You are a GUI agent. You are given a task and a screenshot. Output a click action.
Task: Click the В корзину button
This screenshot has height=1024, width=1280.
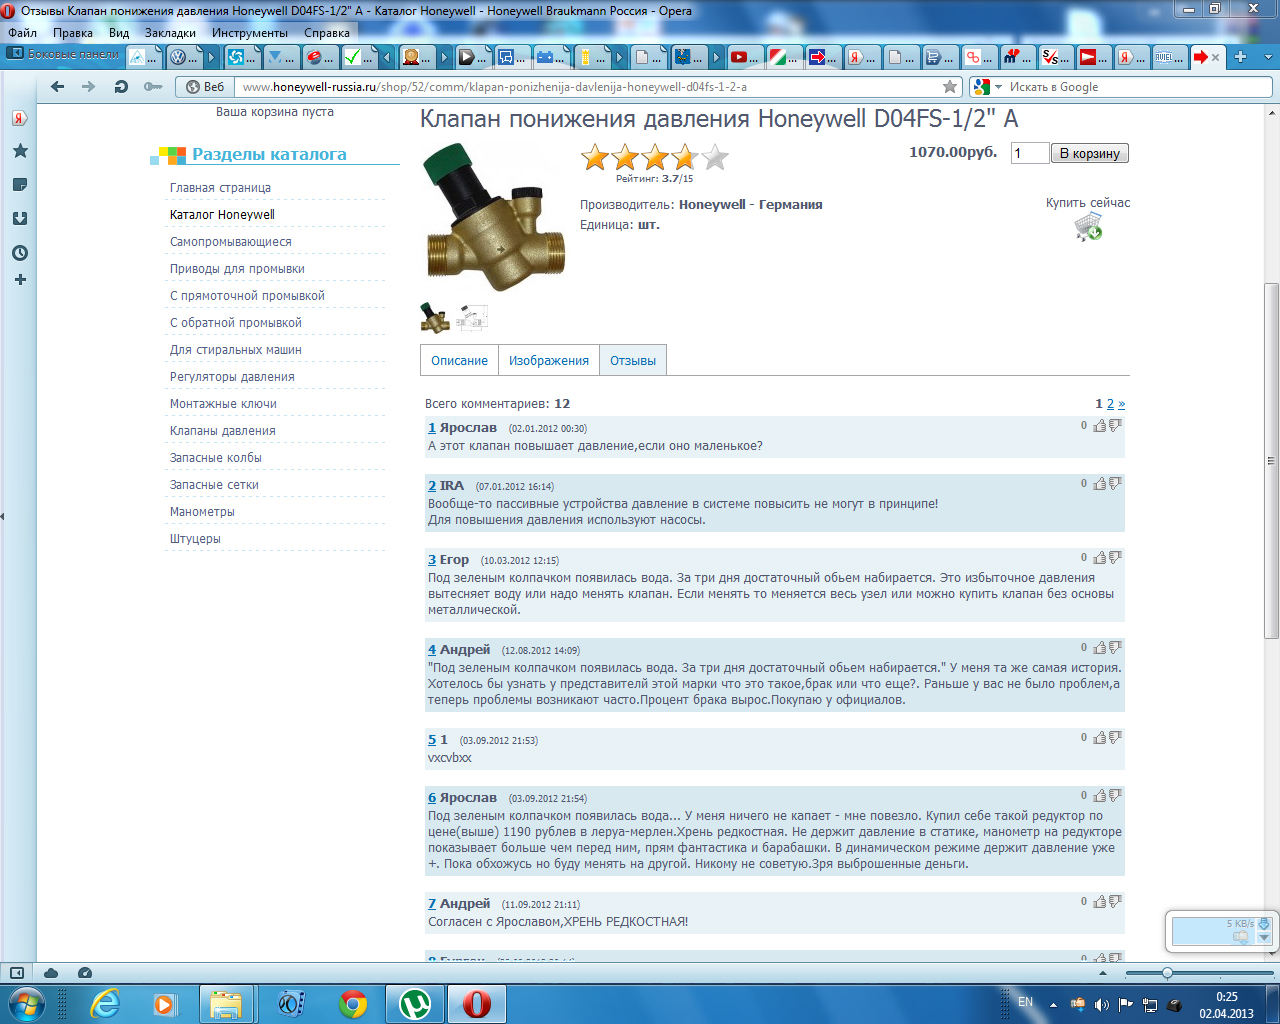coord(1089,153)
